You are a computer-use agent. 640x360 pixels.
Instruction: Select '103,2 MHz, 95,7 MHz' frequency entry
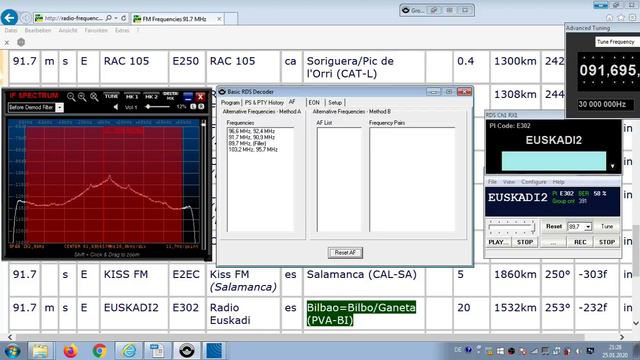pos(253,150)
